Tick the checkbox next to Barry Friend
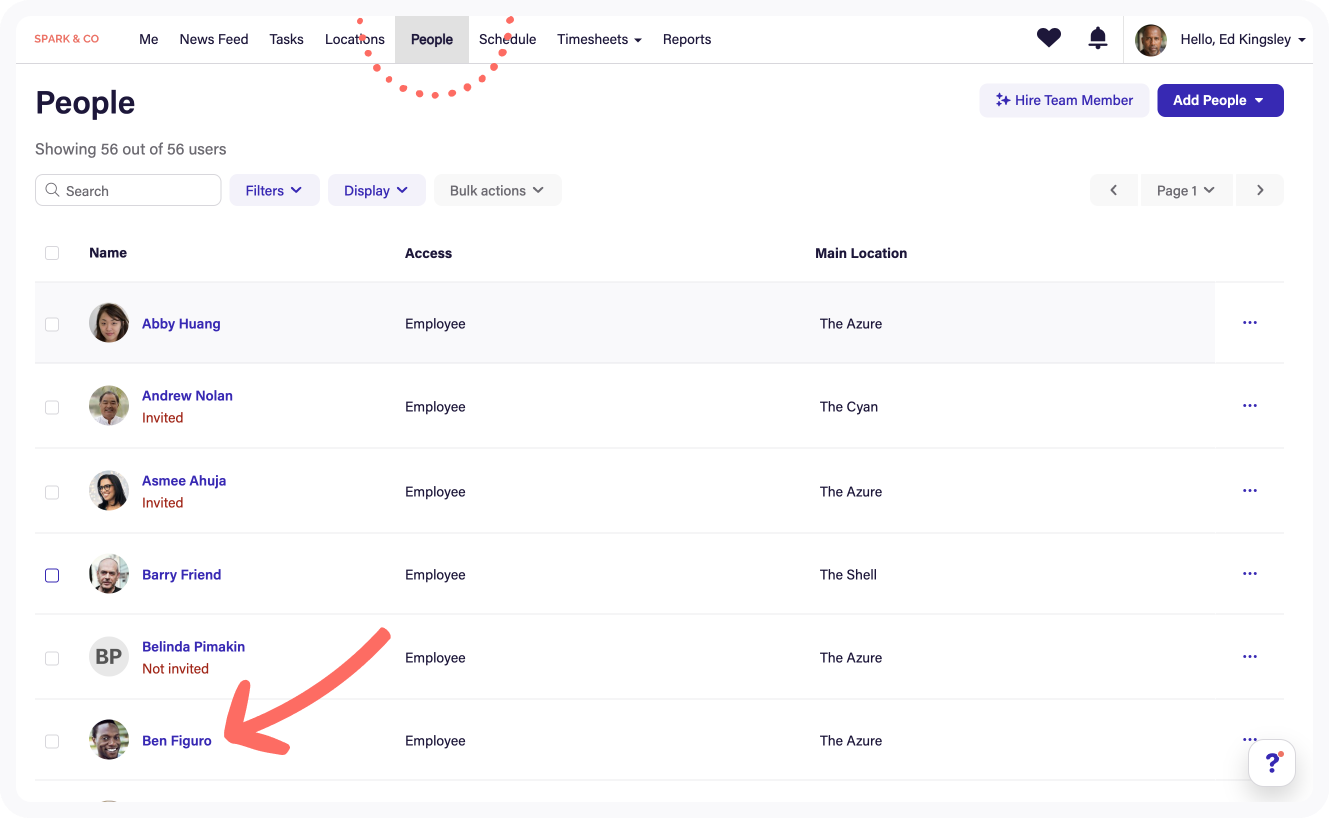 coord(52,575)
